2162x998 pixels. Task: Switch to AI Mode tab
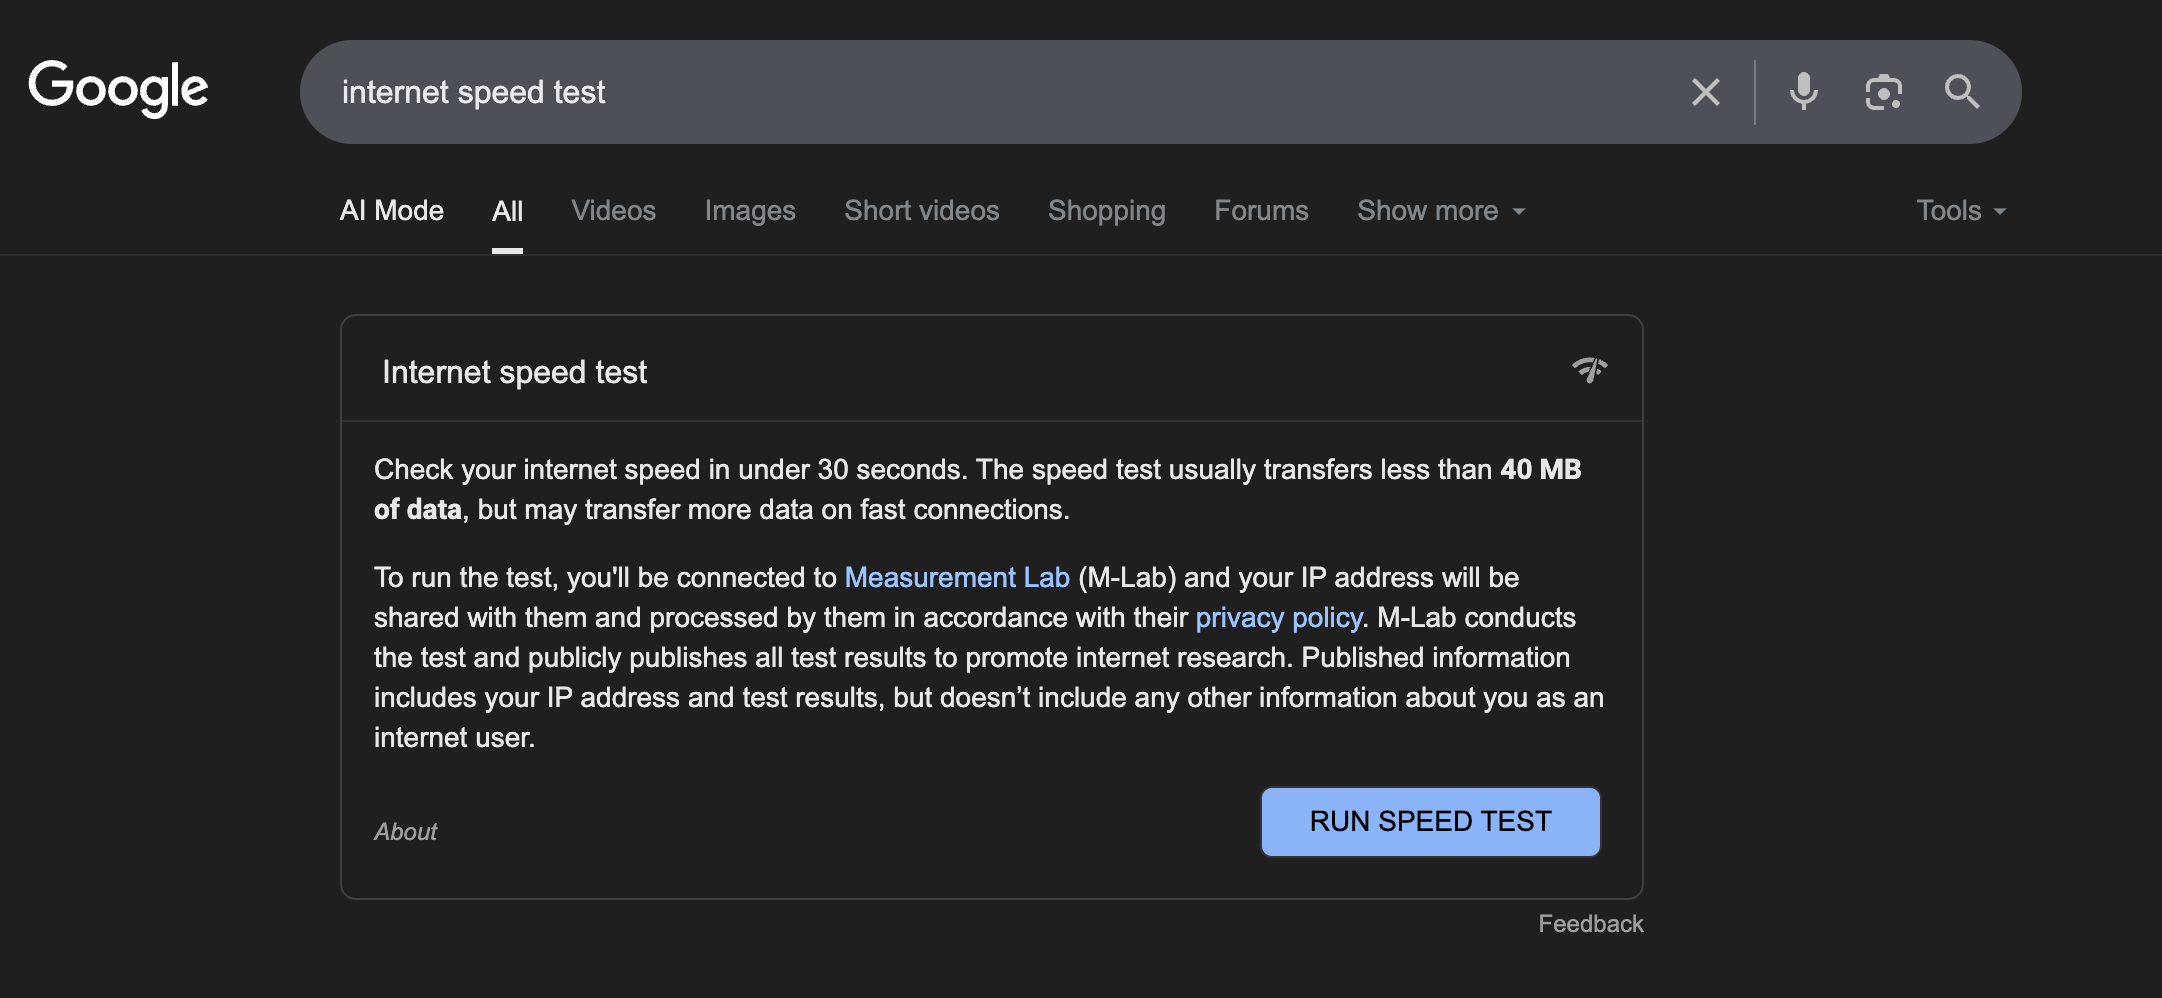tap(392, 211)
